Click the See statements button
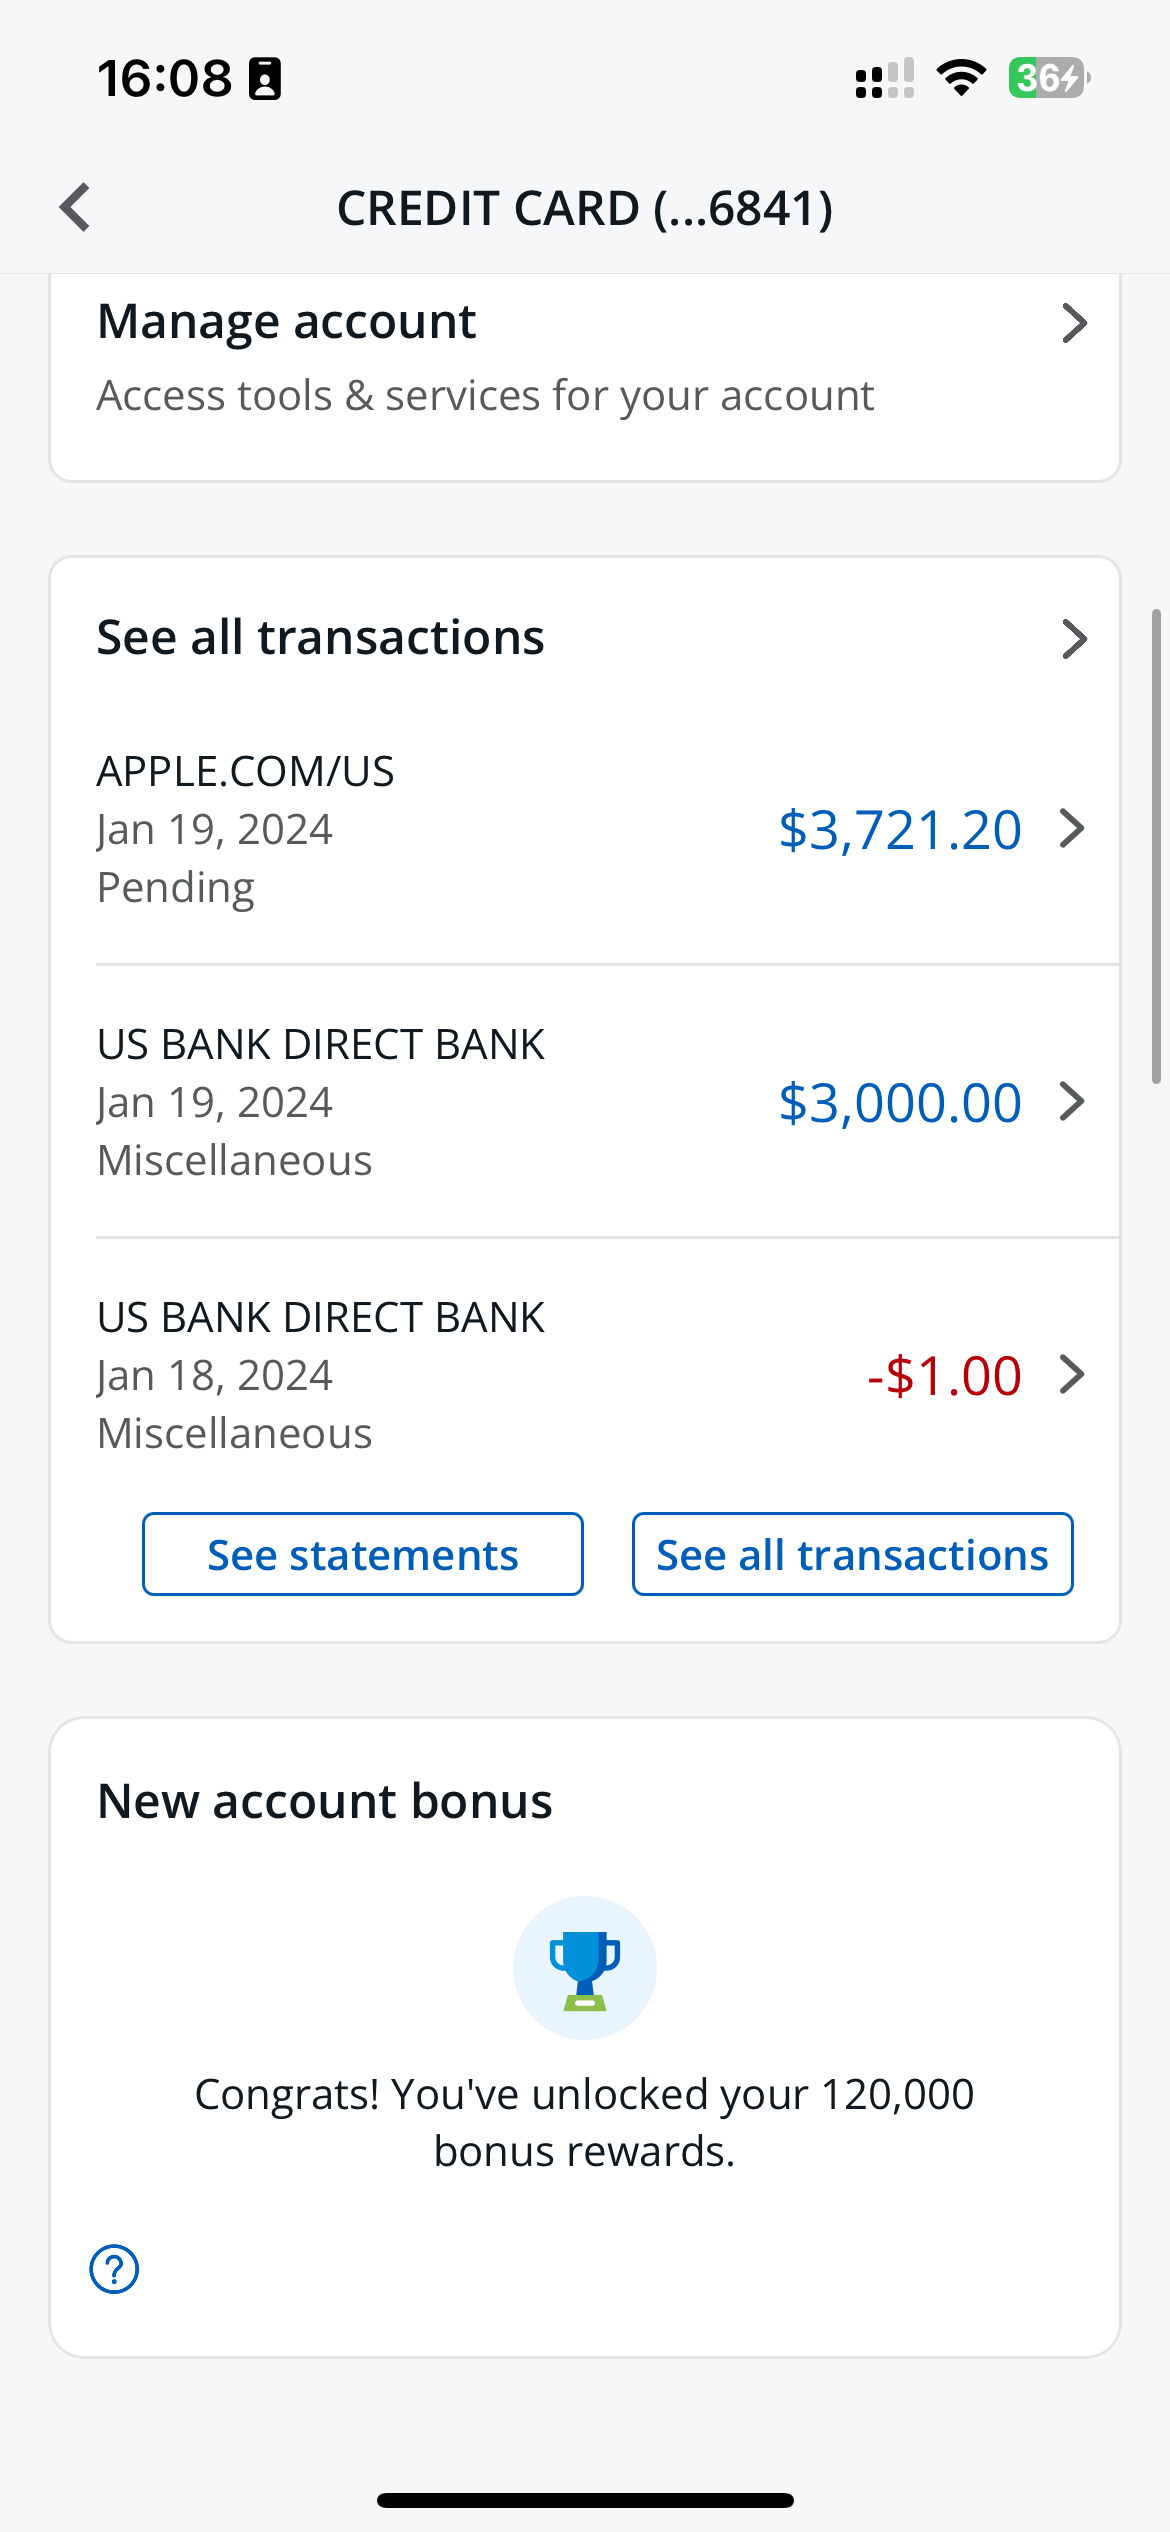The height and width of the screenshot is (2532, 1170). point(363,1554)
